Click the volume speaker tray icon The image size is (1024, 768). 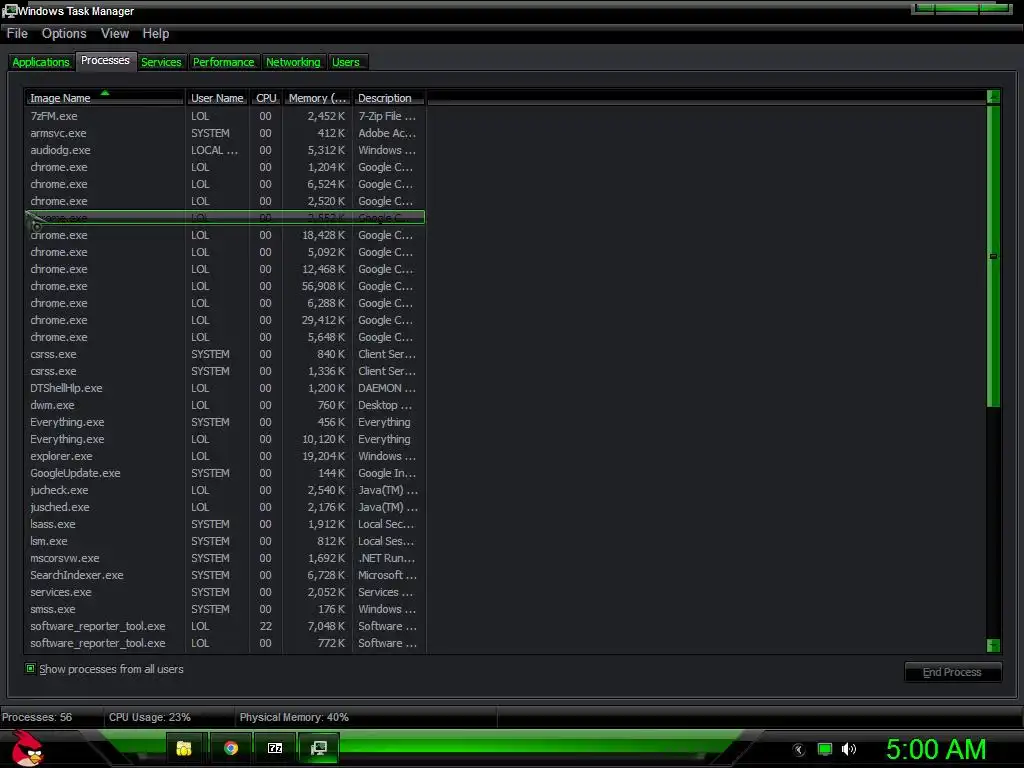click(x=849, y=749)
